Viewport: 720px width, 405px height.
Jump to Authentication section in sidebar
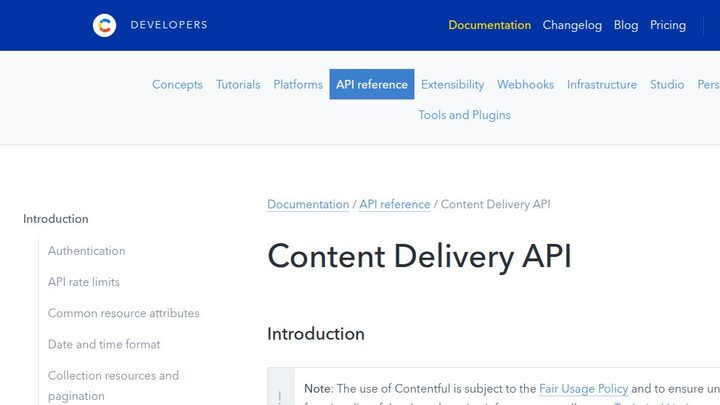click(86, 251)
